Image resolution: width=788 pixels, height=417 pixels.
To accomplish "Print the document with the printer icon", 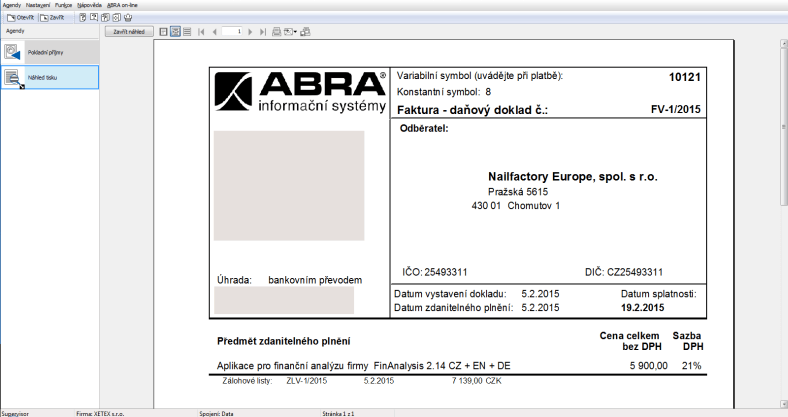I will 276,32.
